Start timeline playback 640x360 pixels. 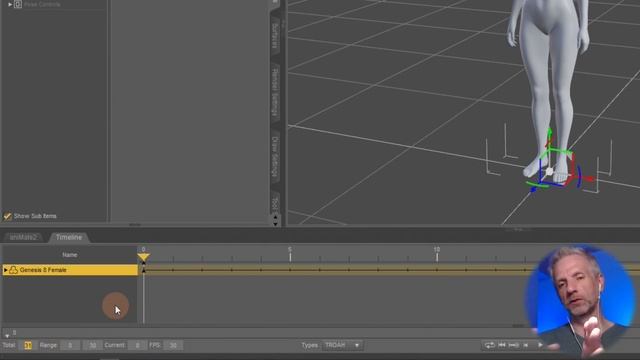click(x=540, y=345)
